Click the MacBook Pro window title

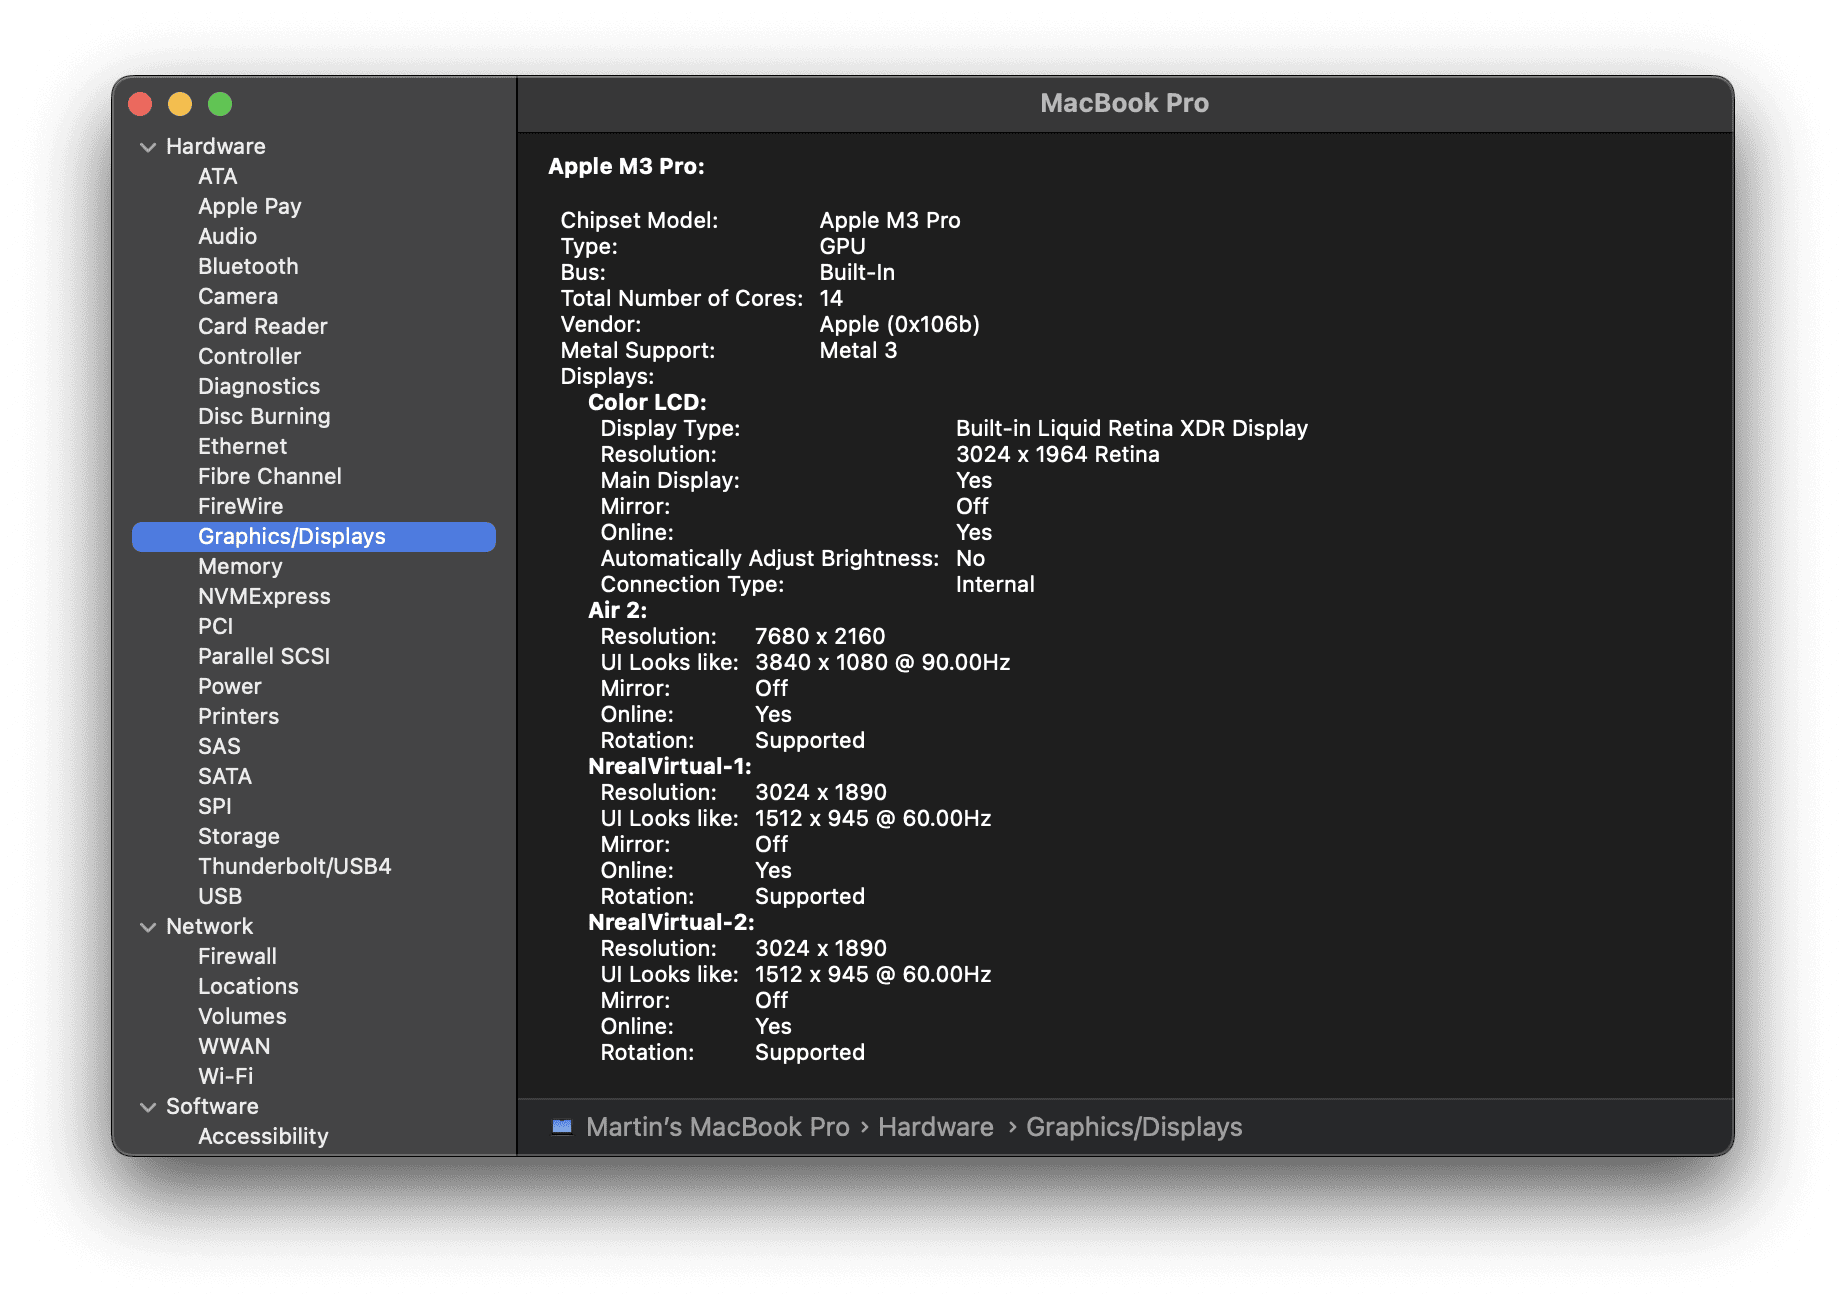click(1125, 103)
